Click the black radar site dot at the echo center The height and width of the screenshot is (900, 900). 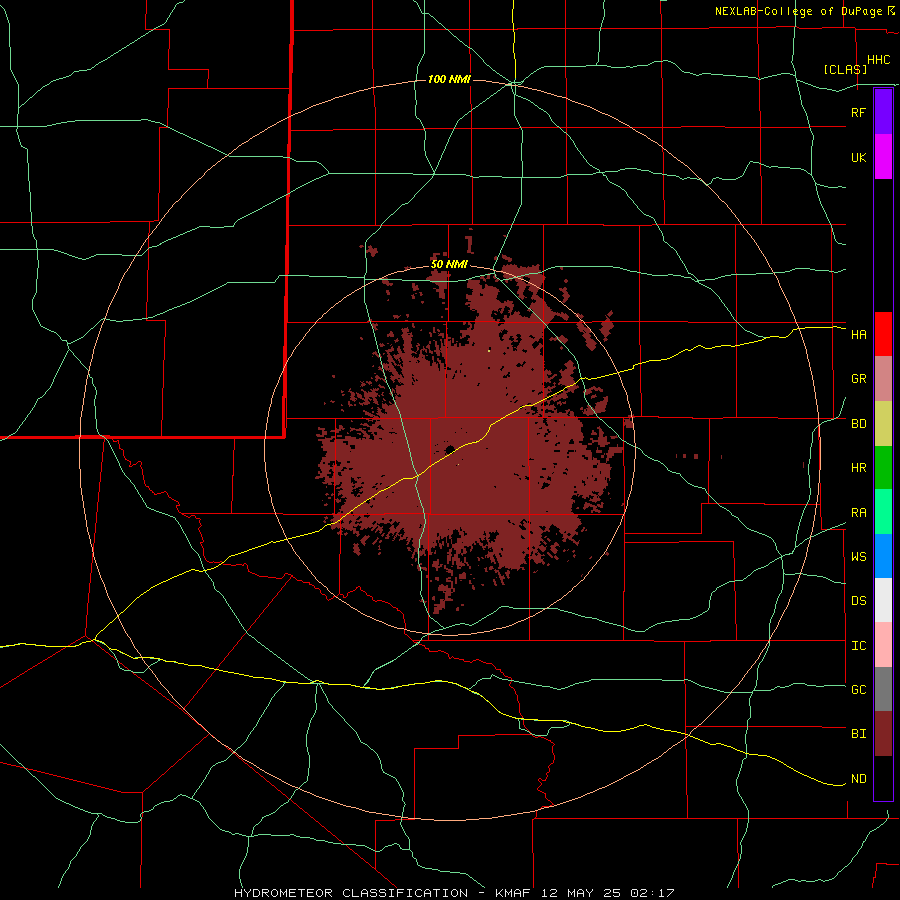tap(449, 449)
